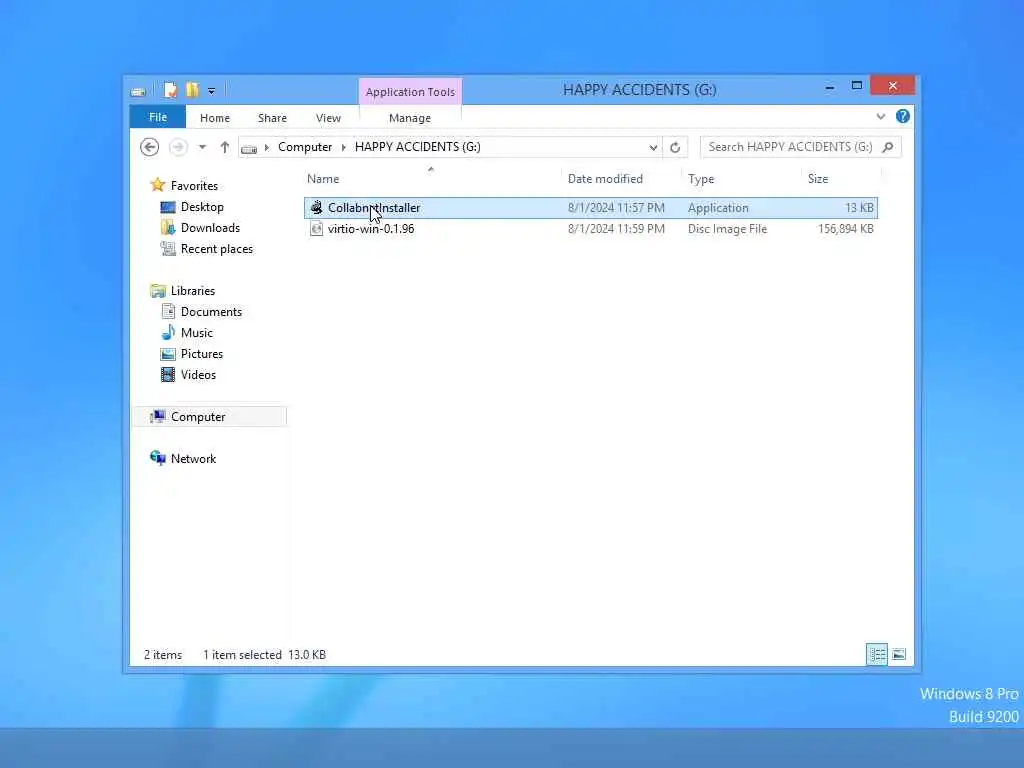The image size is (1024, 768).
Task: Click Computer in the address breadcrumb
Action: click(x=305, y=147)
